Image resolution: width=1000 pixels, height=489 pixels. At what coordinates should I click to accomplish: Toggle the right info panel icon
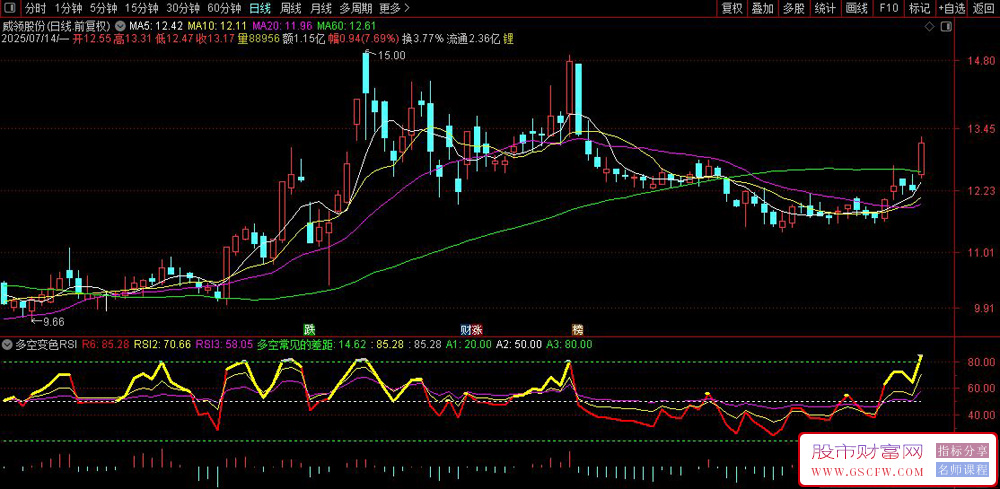click(x=947, y=26)
